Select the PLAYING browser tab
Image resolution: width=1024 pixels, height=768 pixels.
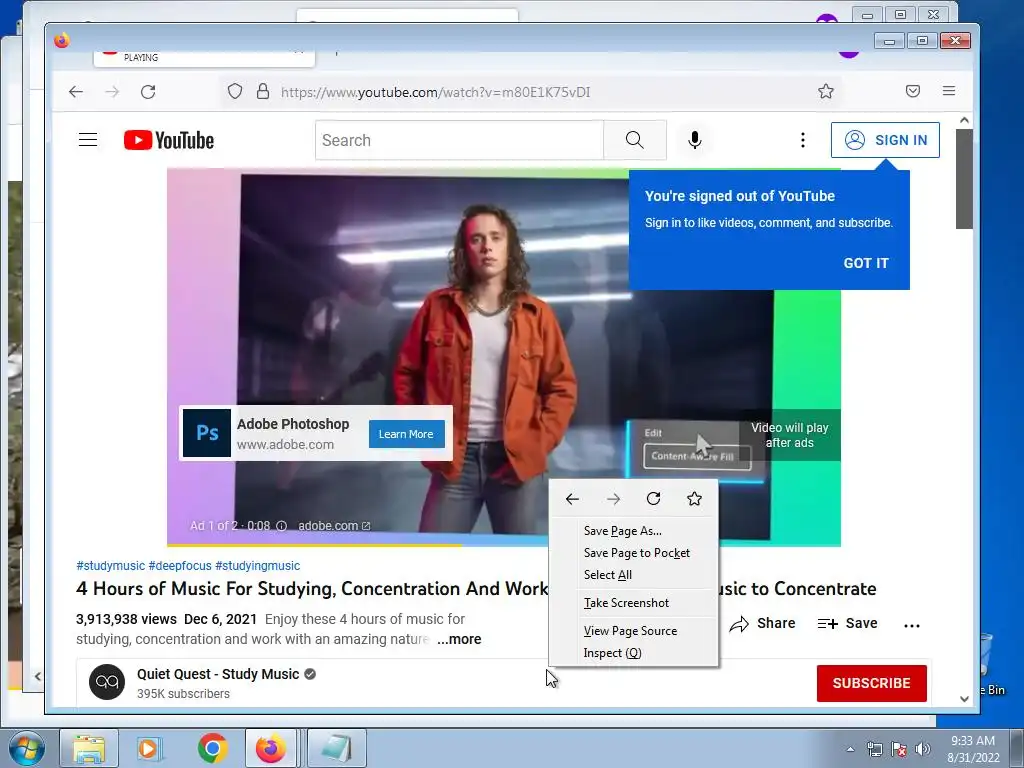(x=204, y=57)
